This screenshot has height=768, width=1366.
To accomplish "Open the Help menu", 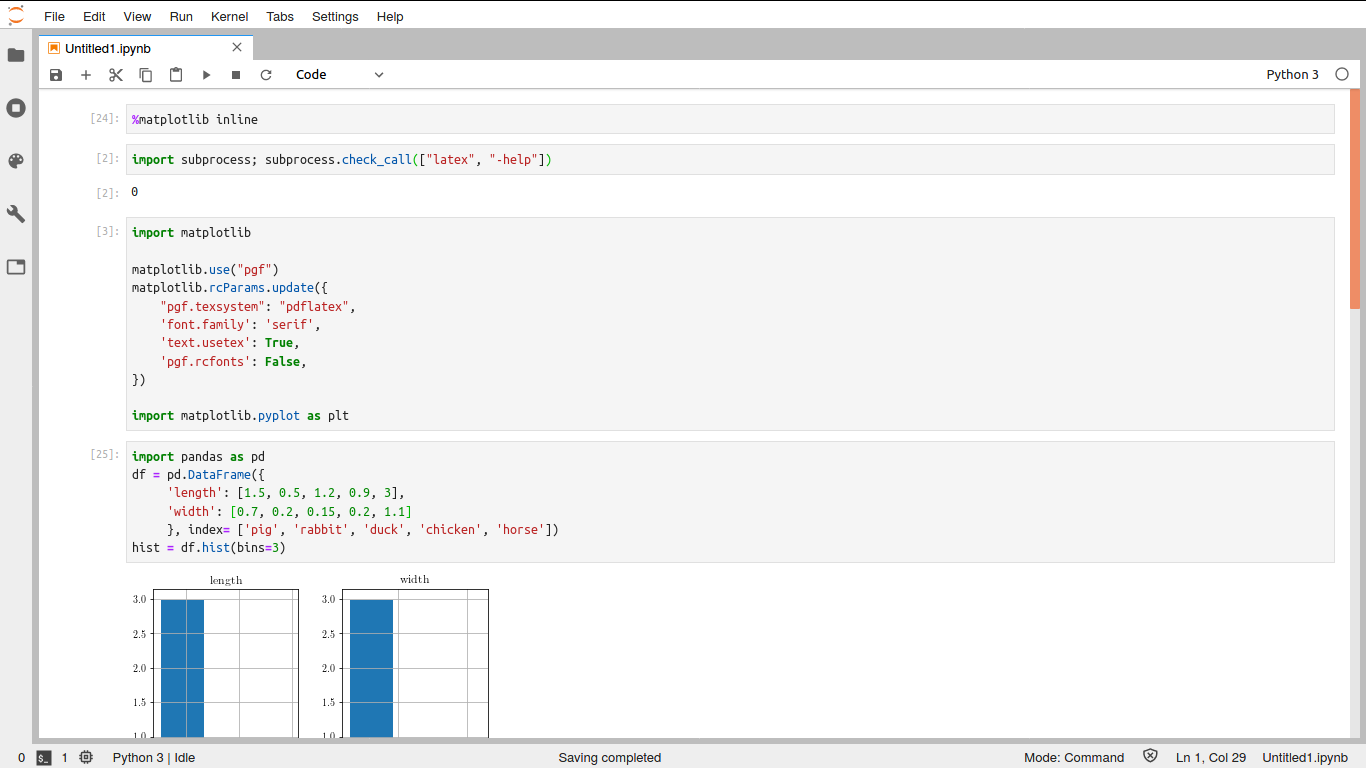I will point(390,16).
